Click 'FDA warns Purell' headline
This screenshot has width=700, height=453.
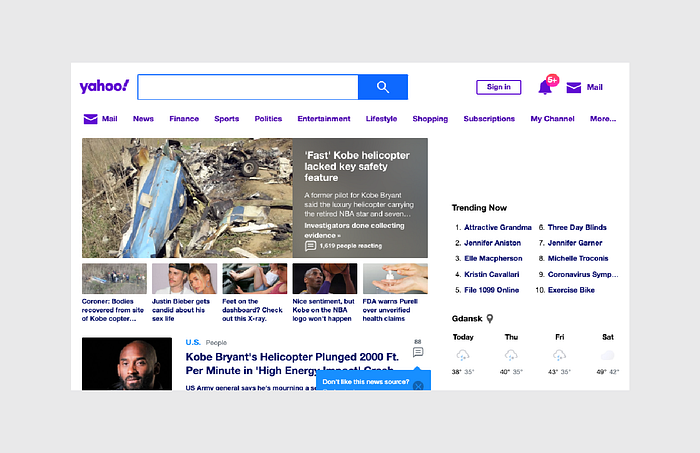click(390, 310)
